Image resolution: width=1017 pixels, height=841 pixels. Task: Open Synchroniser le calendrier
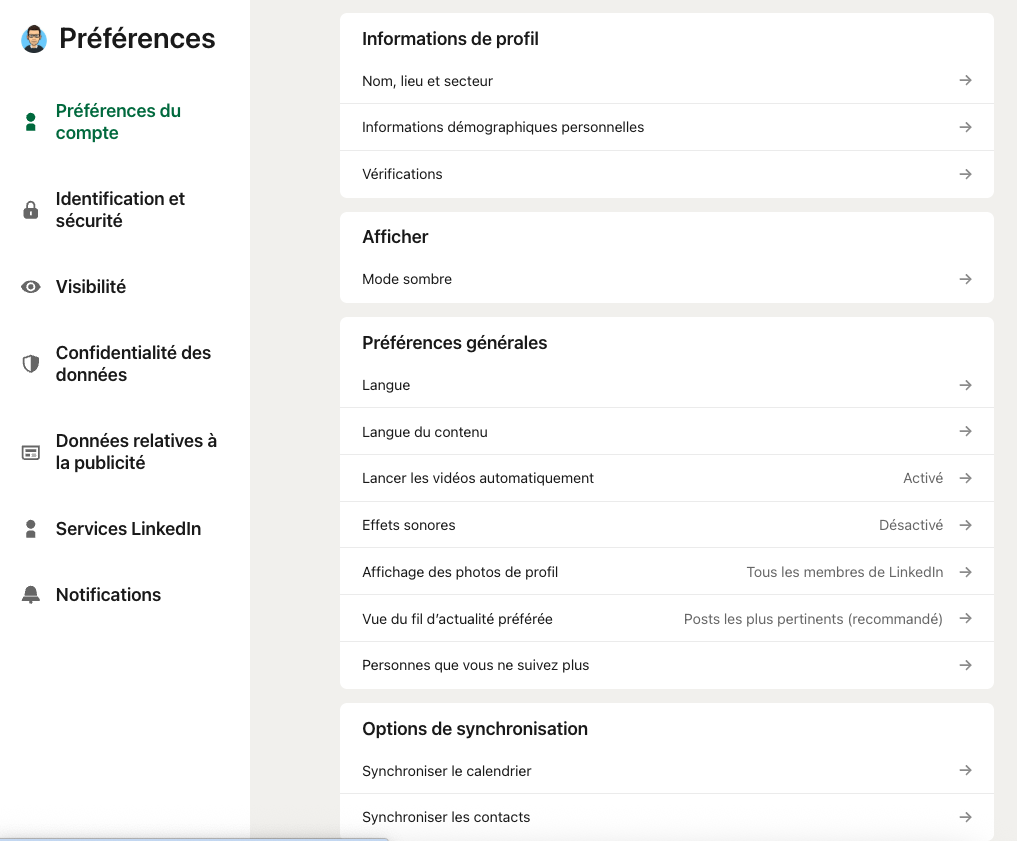pos(447,771)
